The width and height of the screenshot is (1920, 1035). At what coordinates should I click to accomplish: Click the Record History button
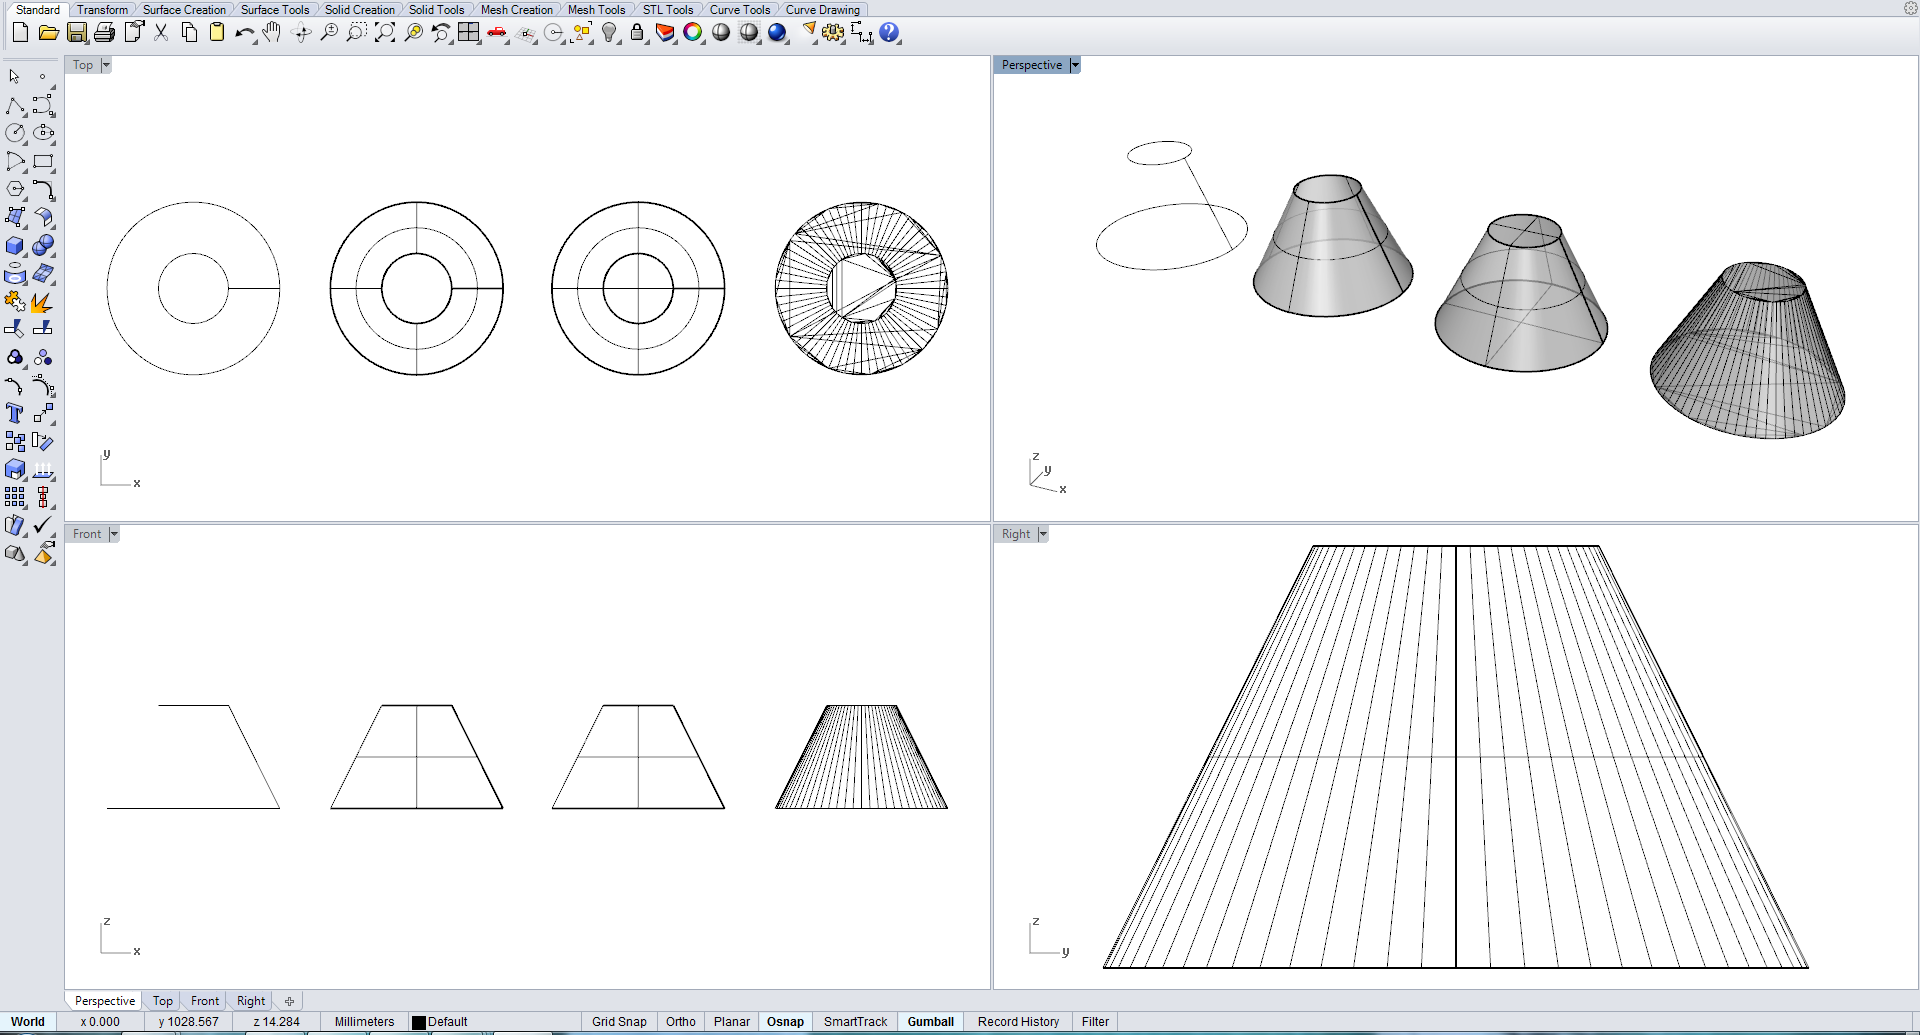pos(1018,1022)
